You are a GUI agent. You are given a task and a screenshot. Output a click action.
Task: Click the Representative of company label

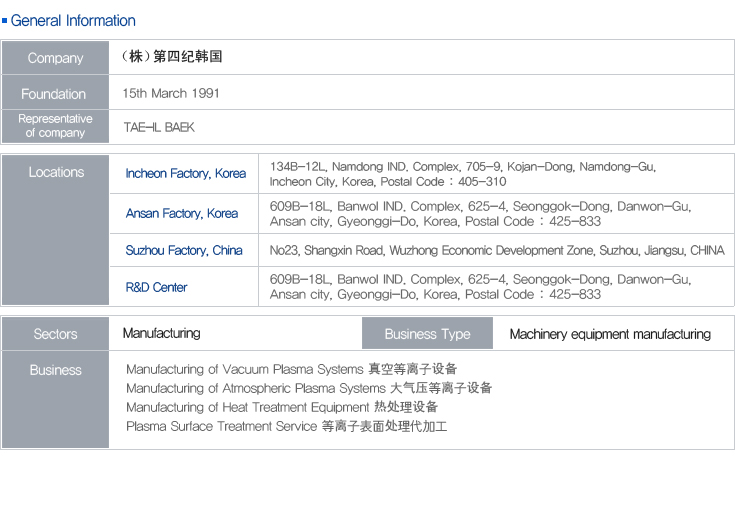tap(55, 126)
